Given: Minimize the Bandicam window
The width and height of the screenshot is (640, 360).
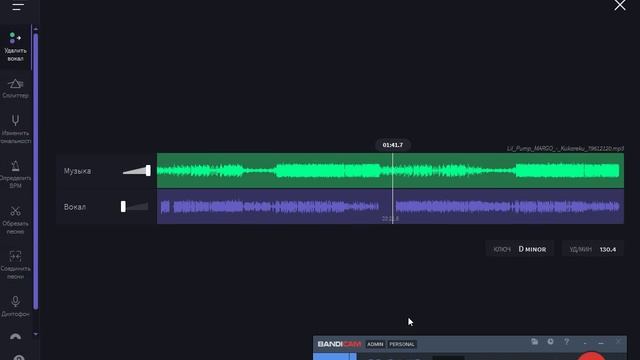Looking at the screenshot, I should click(x=601, y=343).
